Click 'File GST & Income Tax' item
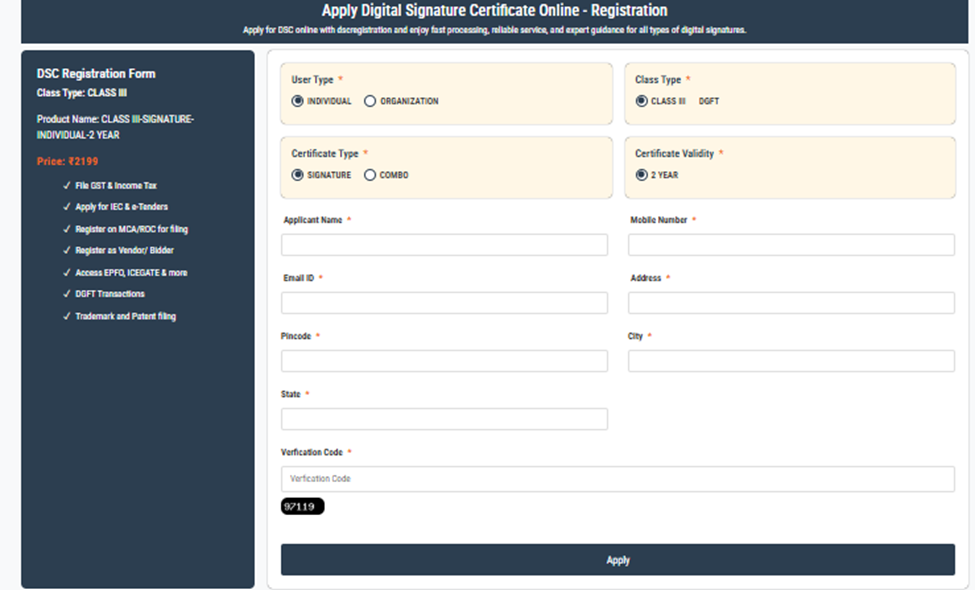The height and width of the screenshot is (590, 975). tap(116, 185)
